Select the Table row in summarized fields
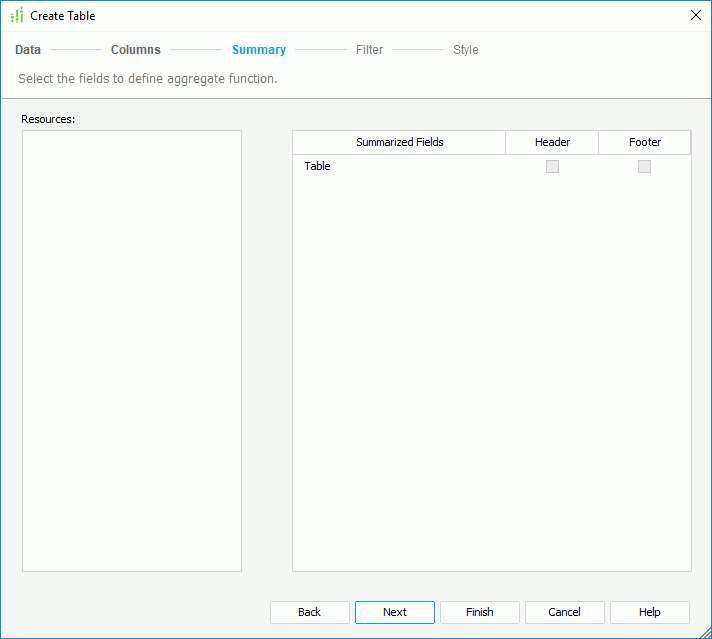Viewport: 712px width, 639px height. [x=492, y=166]
